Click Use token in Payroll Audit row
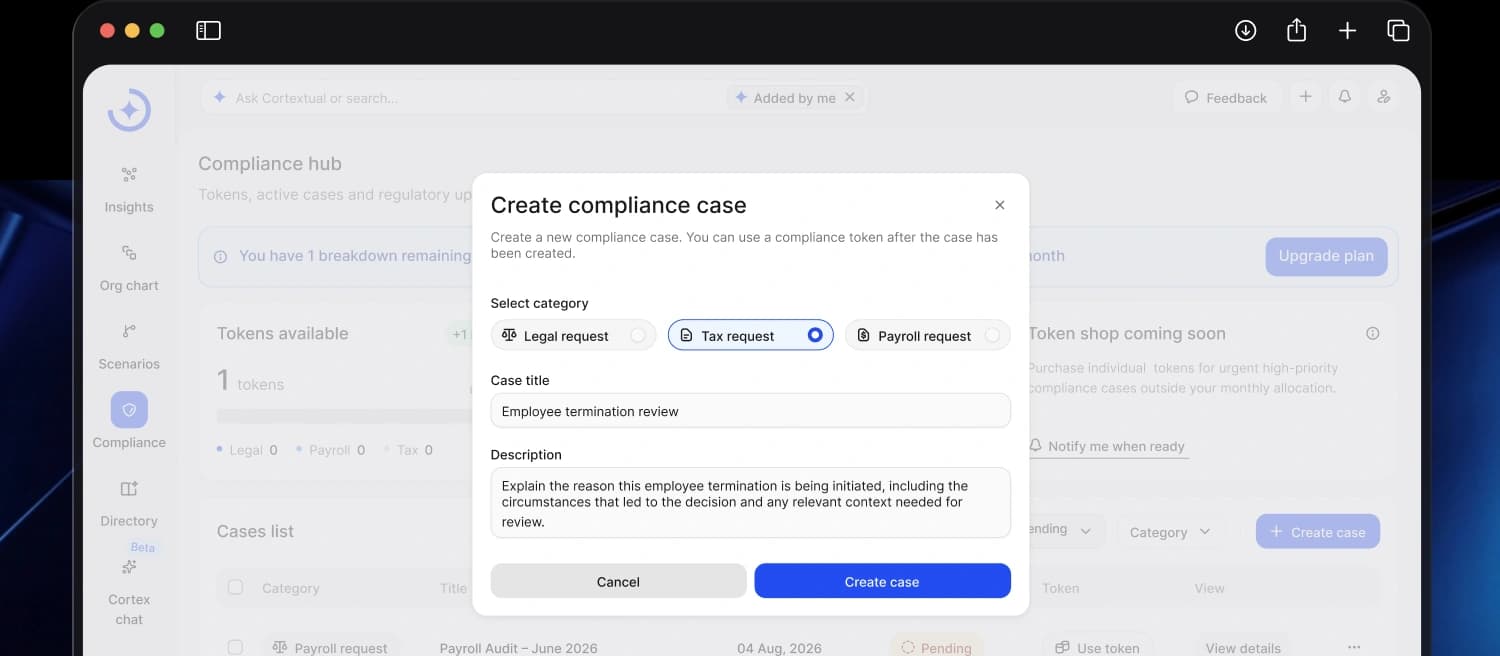Viewport: 1500px width, 656px height. [x=1098, y=647]
